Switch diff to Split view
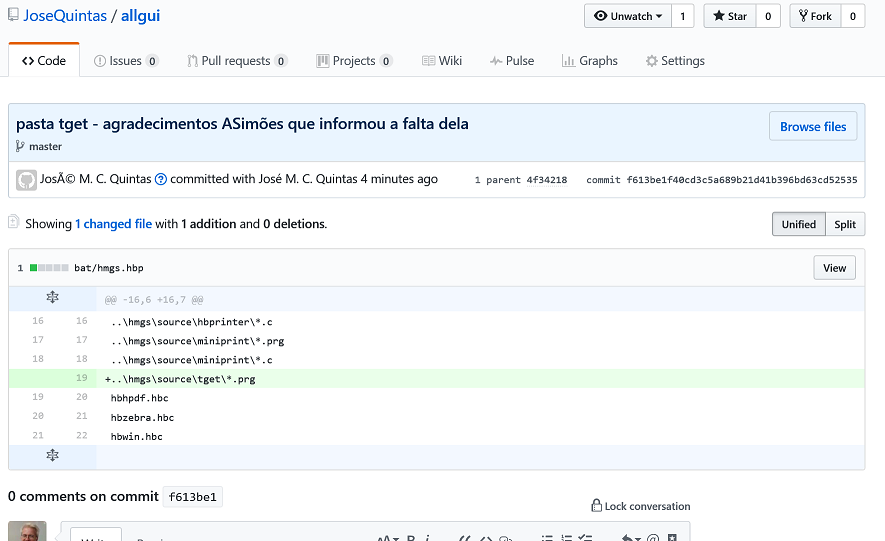The height and width of the screenshot is (541, 885). 845,224
